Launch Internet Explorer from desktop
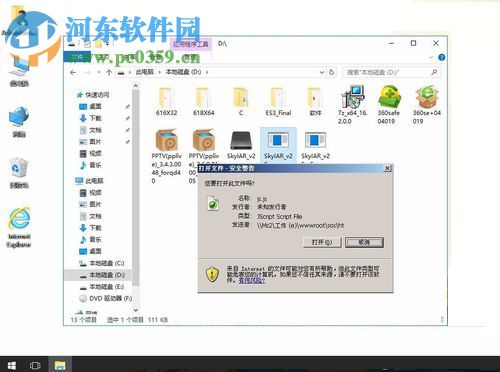The width and height of the screenshot is (500, 372). (x=19, y=227)
